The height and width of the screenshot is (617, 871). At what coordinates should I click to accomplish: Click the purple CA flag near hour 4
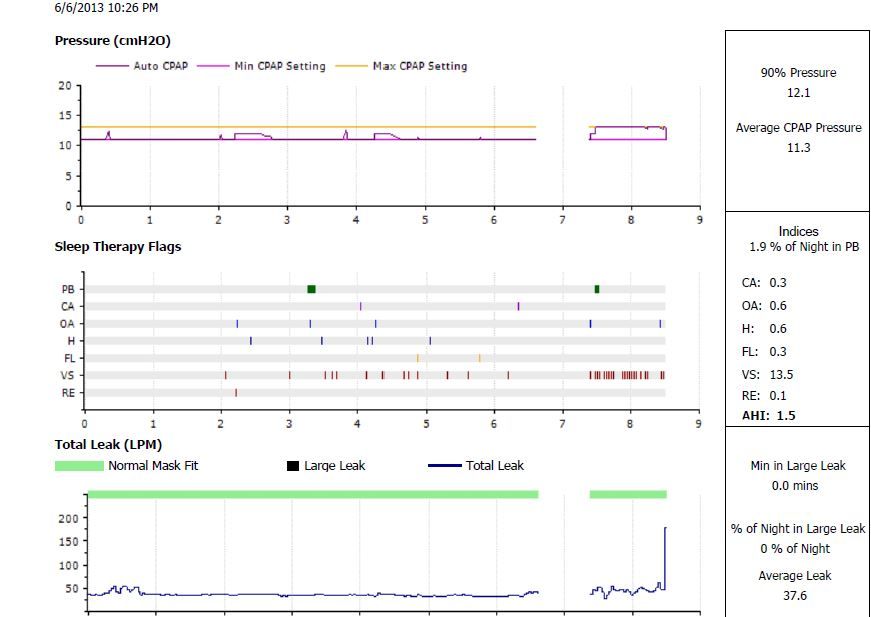pyautogui.click(x=360, y=306)
